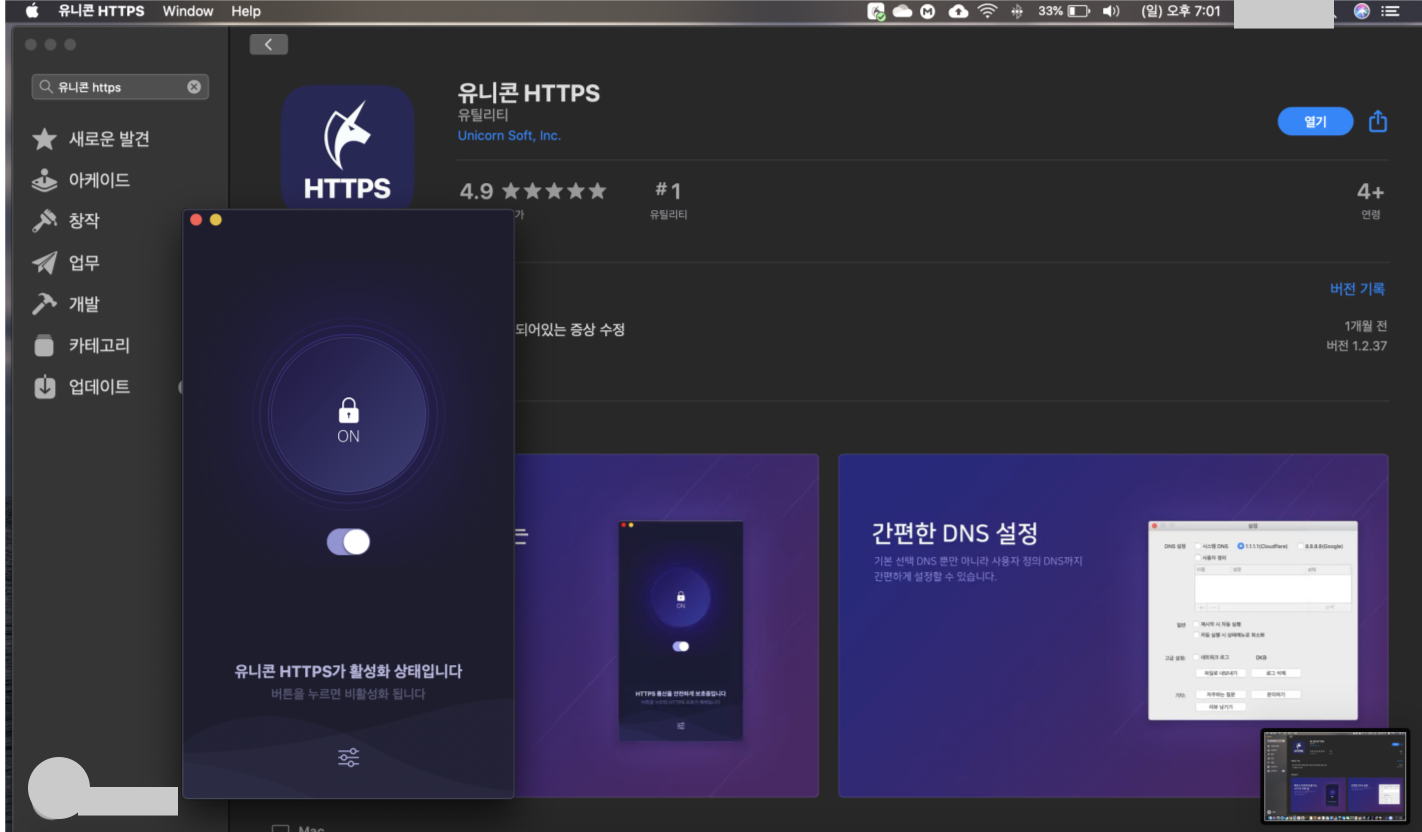This screenshot has width=1422, height=832.
Task: Open the Apple menu
Action: [x=31, y=11]
